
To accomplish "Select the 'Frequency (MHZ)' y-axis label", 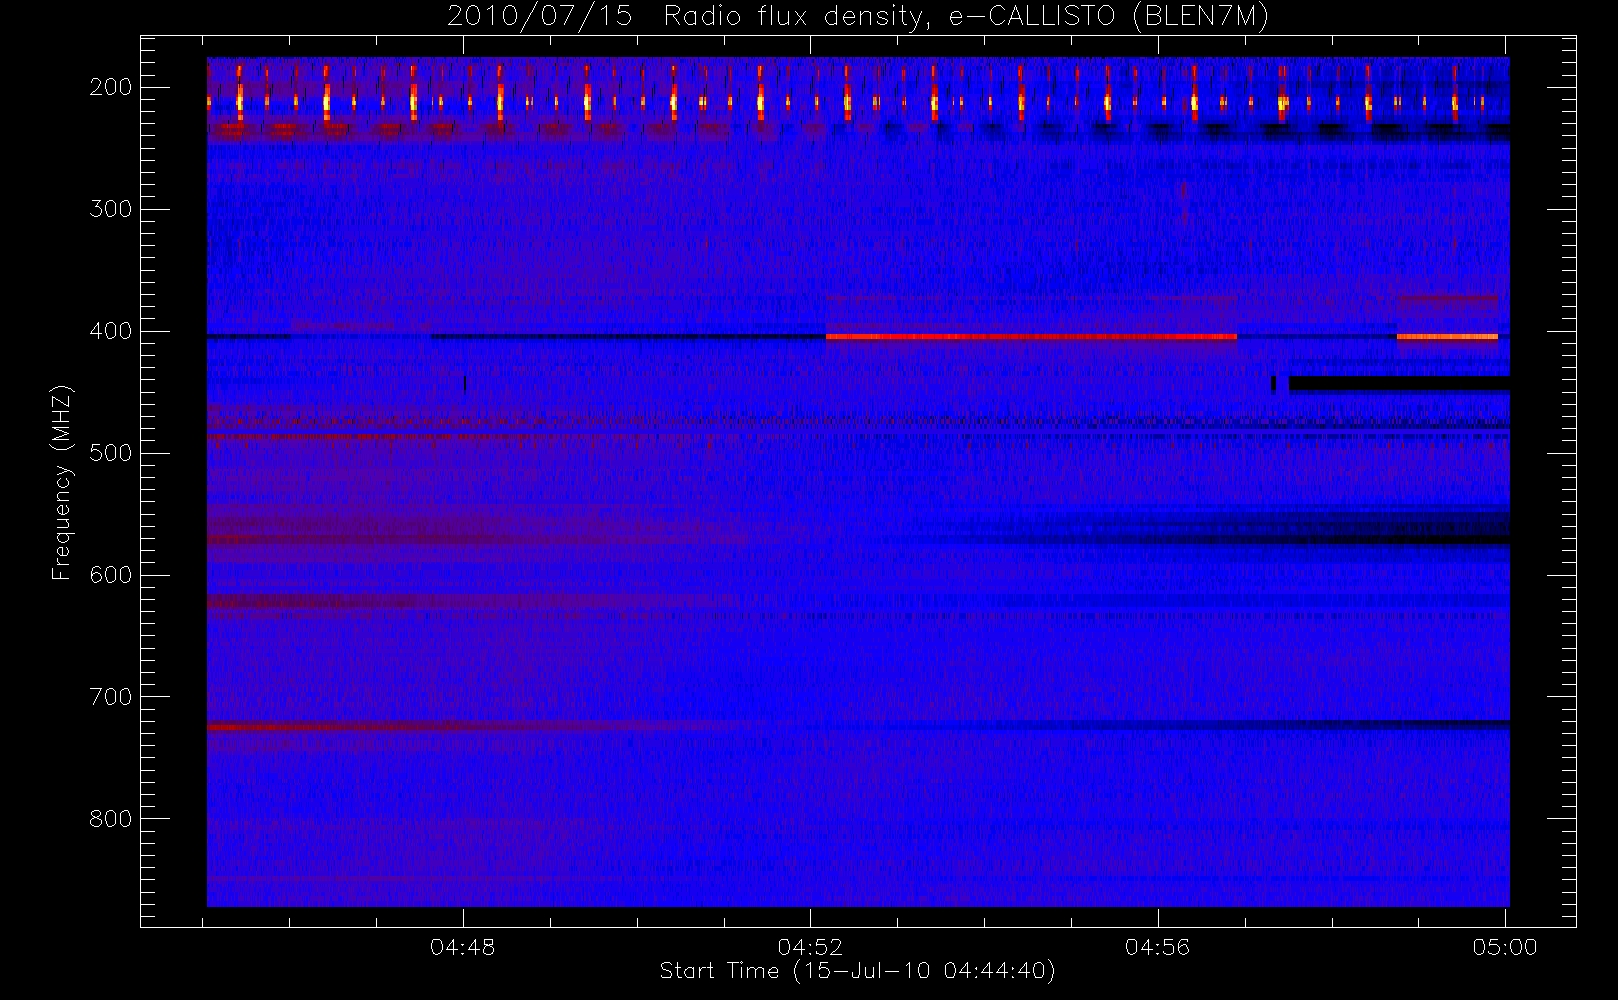I will [62, 482].
